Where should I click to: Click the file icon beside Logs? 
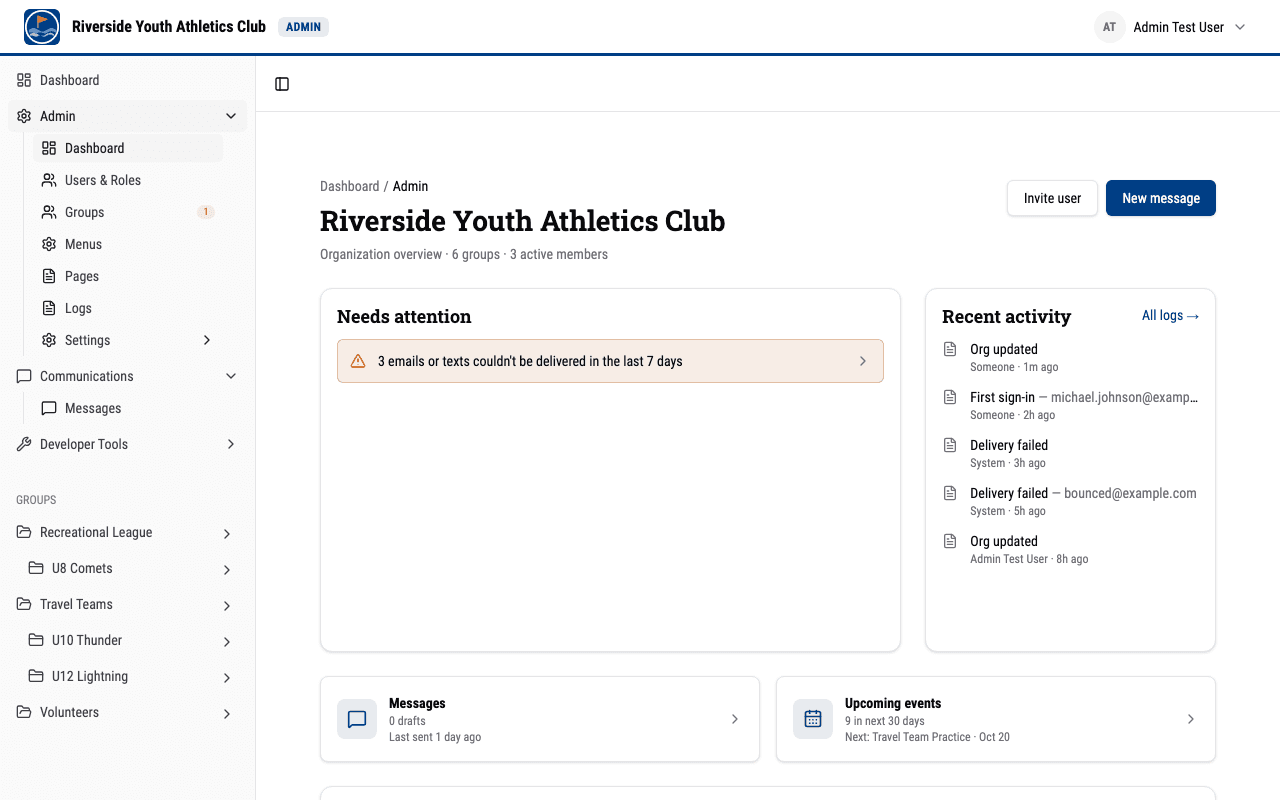[x=49, y=308]
